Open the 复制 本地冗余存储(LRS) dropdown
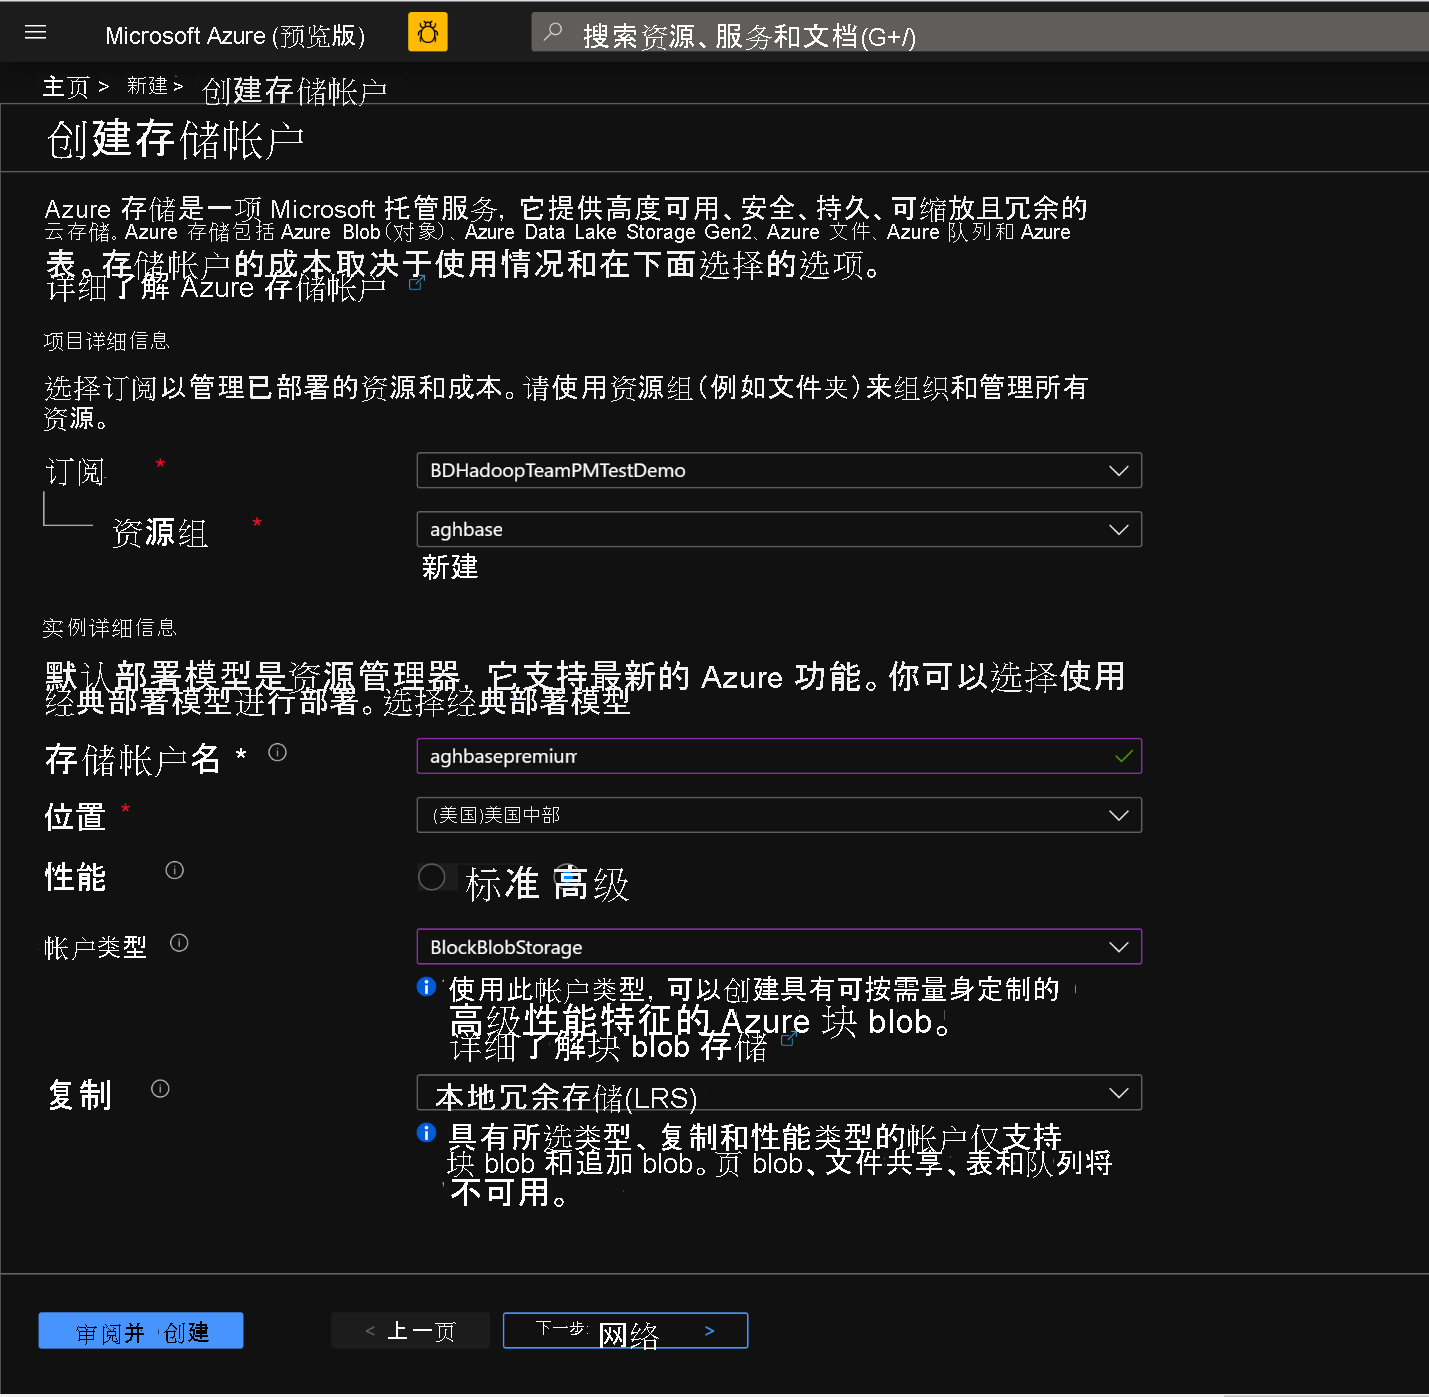Screen dimensions: 1429x1397 (779, 1093)
